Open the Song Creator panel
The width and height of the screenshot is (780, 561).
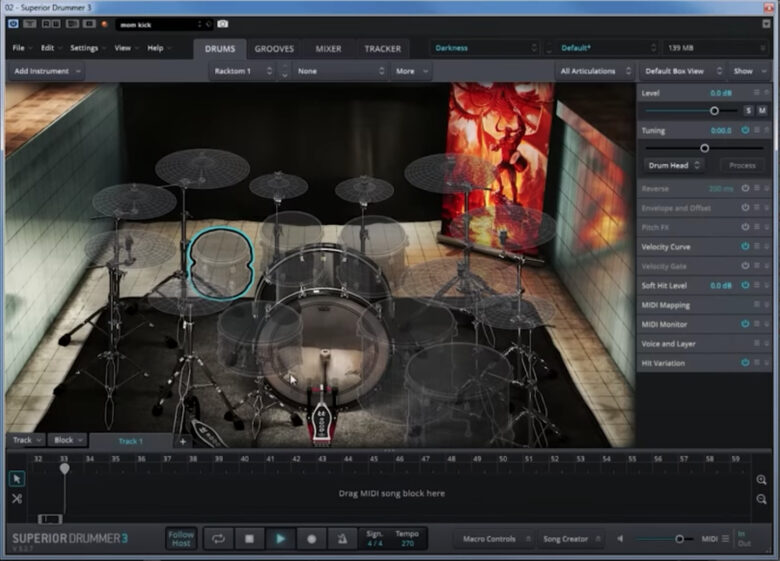[x=571, y=539]
